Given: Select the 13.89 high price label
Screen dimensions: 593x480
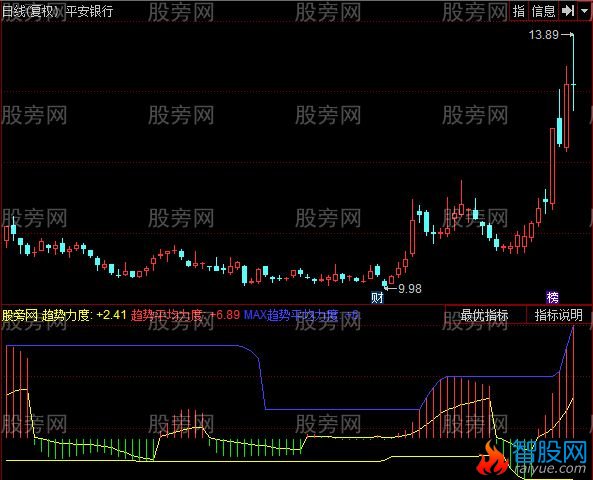Looking at the screenshot, I should (x=543, y=35).
